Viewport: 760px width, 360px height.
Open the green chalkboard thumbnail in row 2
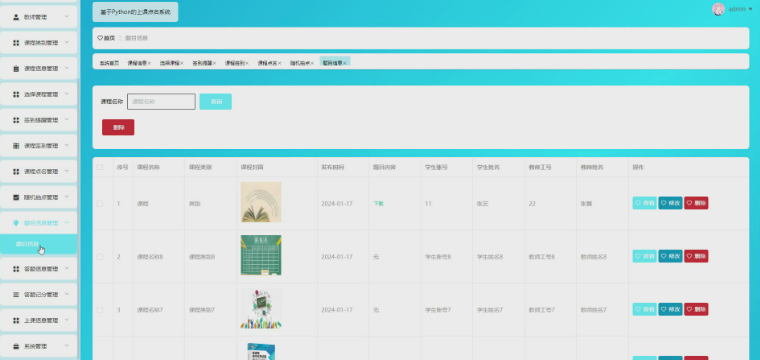(x=261, y=255)
